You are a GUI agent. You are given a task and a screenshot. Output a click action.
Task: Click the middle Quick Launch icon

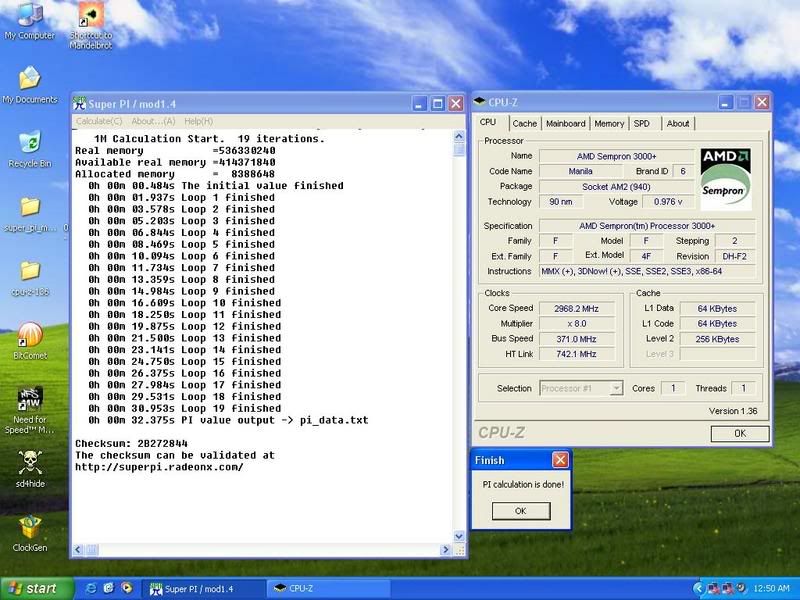pos(109,588)
